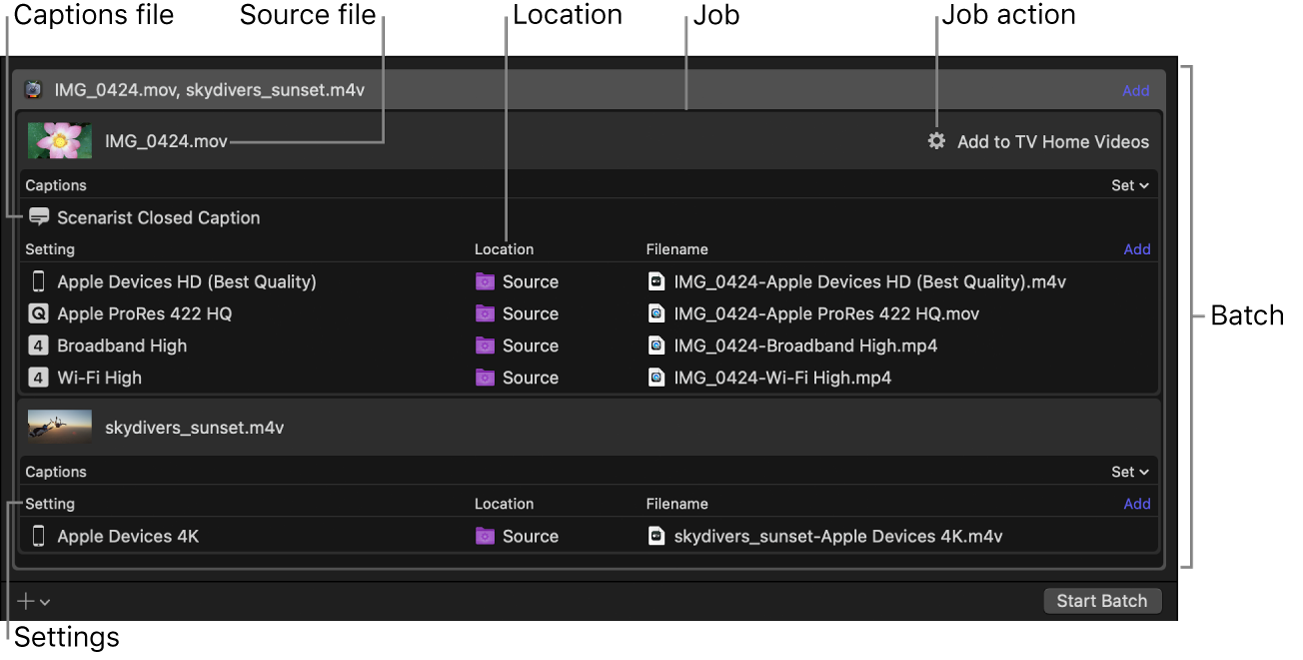1303x660 pixels.
Task: Click the Scenarist Closed Caption icon
Action: pyautogui.click(x=38, y=217)
